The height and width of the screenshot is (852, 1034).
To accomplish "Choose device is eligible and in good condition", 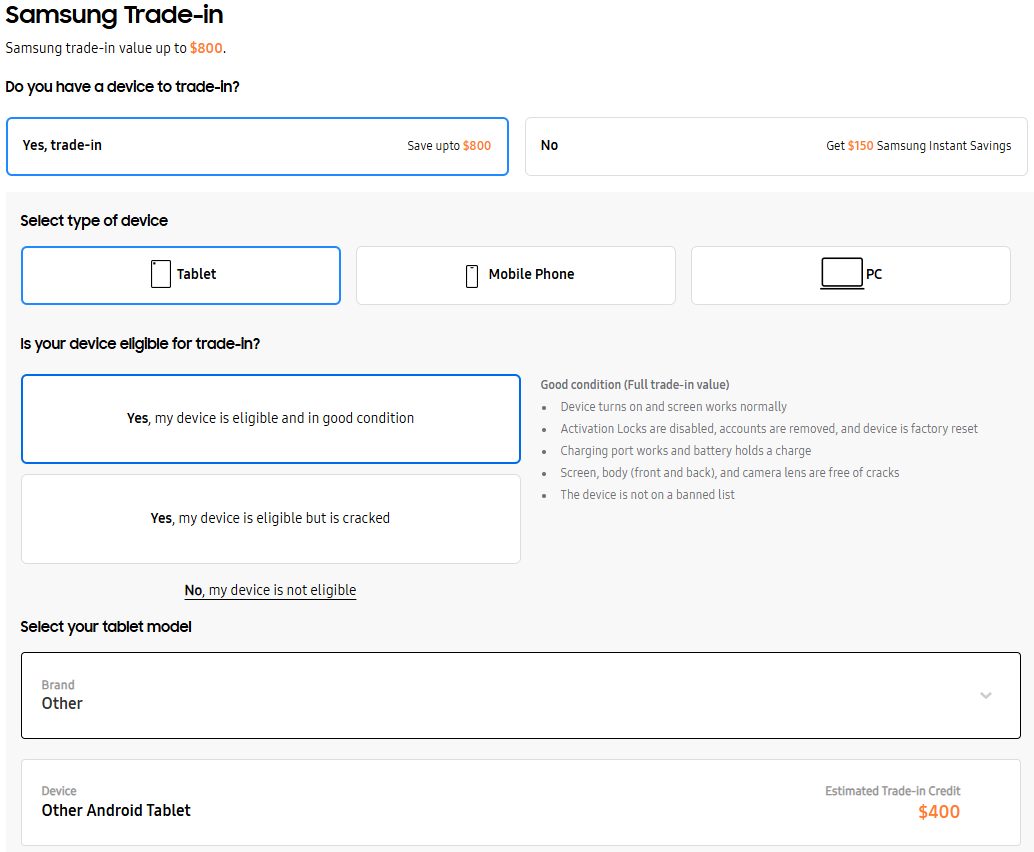I will click(x=271, y=419).
